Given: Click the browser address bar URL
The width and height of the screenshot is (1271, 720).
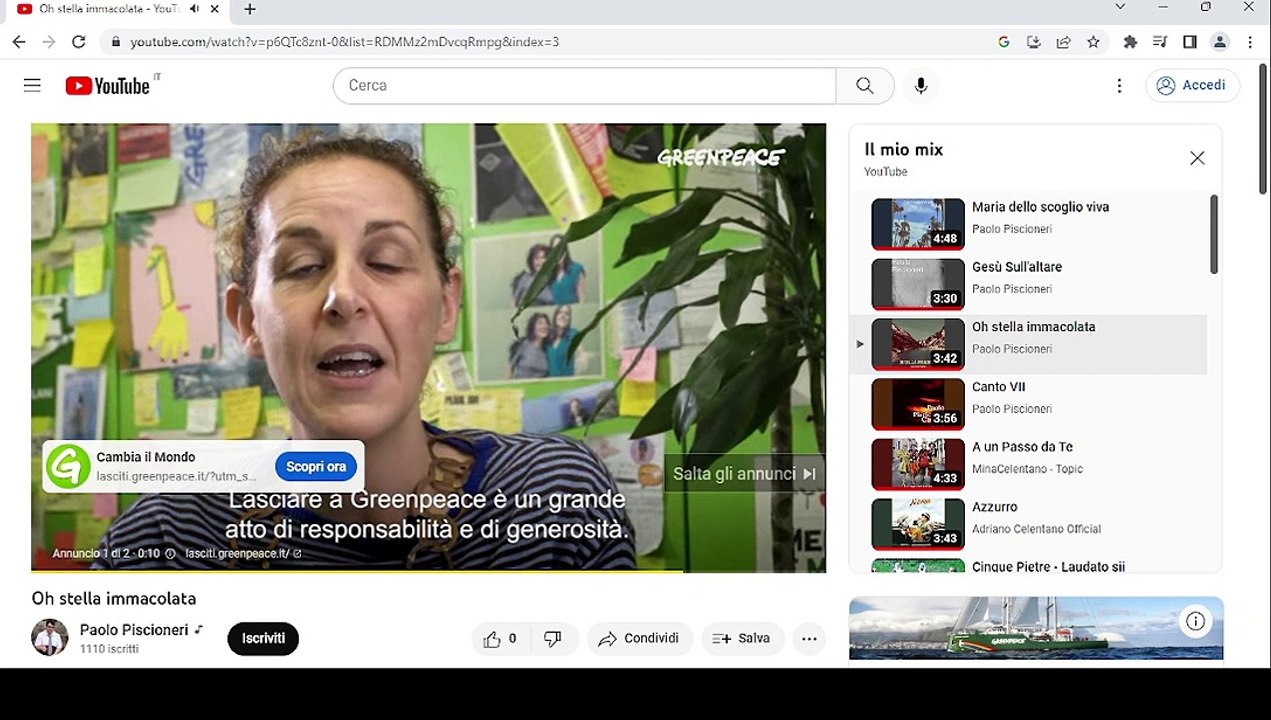Looking at the screenshot, I should (344, 42).
